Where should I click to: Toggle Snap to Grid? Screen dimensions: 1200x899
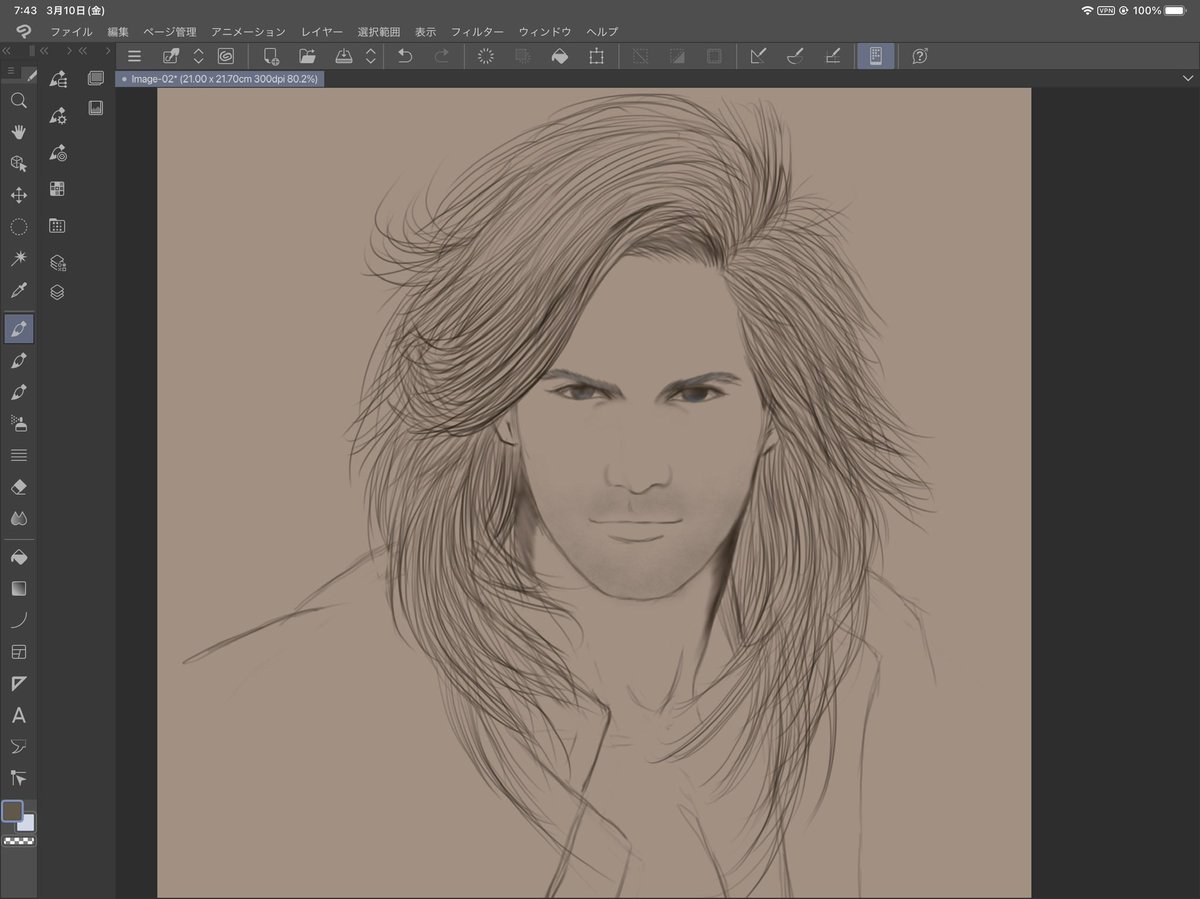click(x=832, y=56)
